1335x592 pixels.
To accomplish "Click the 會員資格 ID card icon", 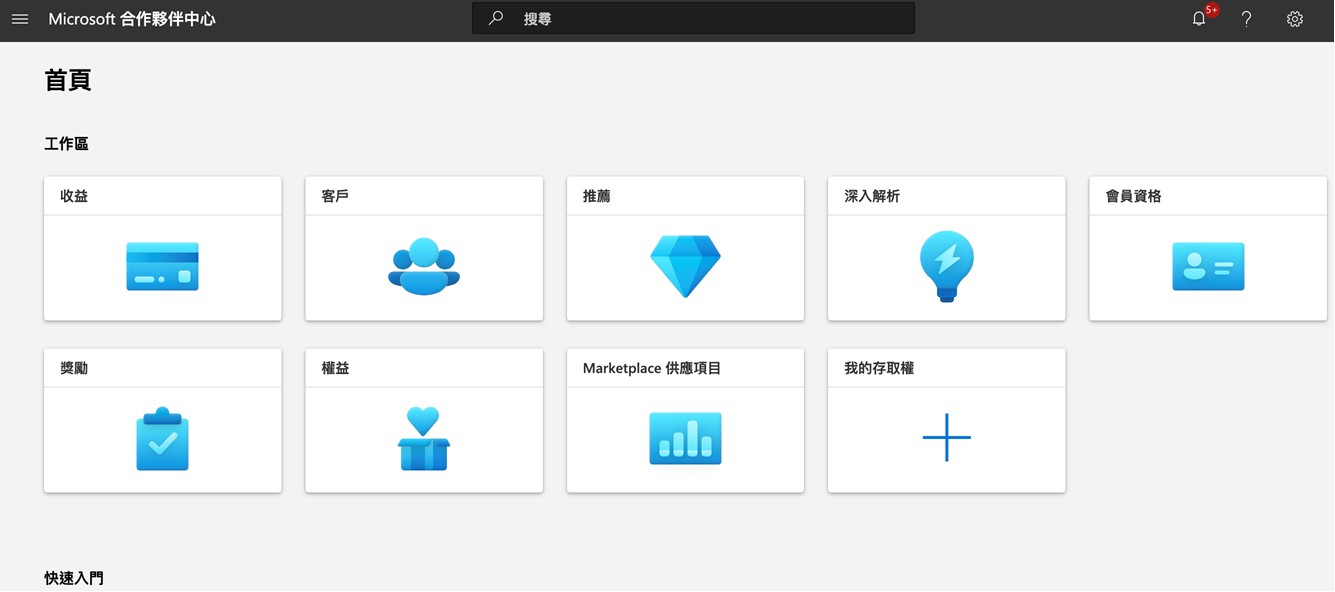I will pos(1208,267).
